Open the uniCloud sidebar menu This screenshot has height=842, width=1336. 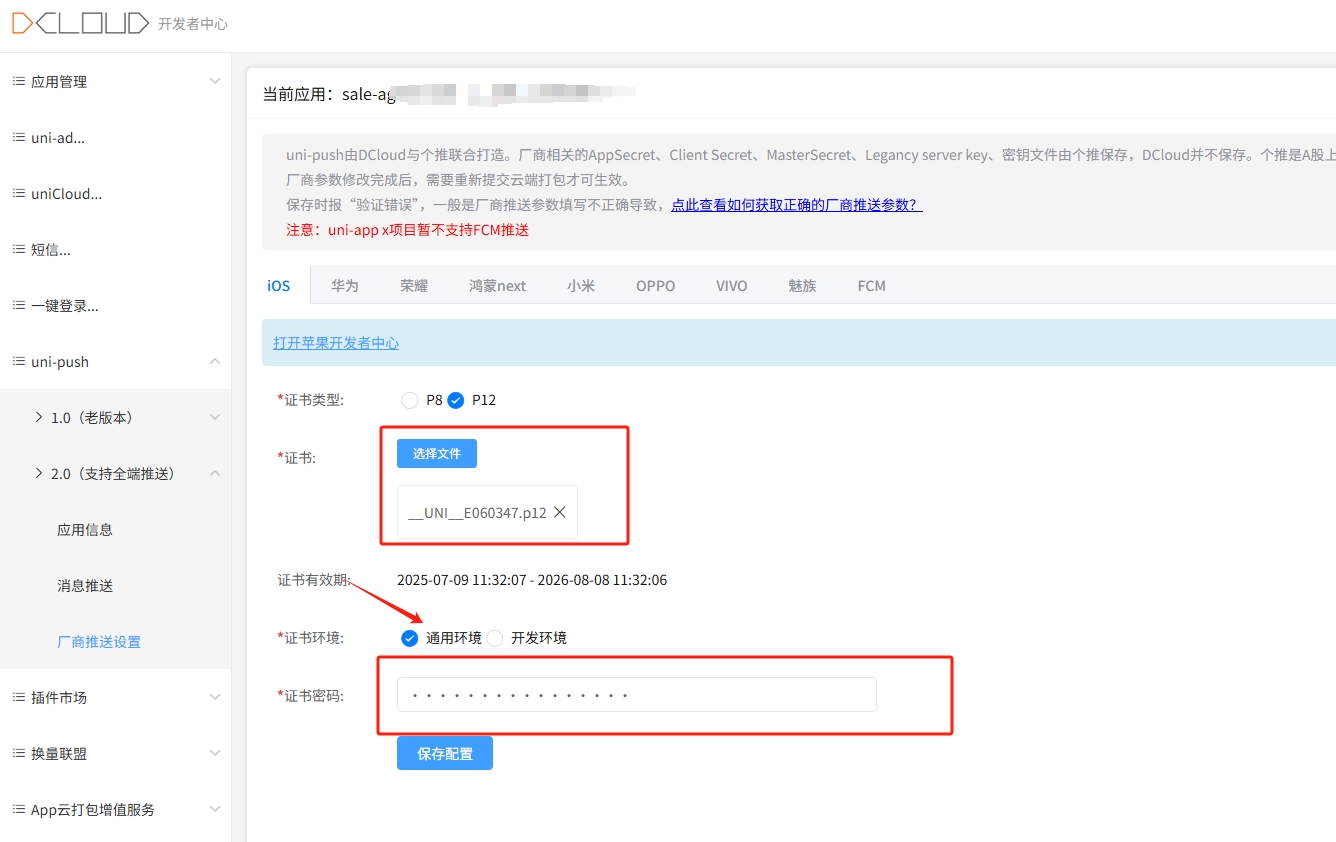(115, 193)
